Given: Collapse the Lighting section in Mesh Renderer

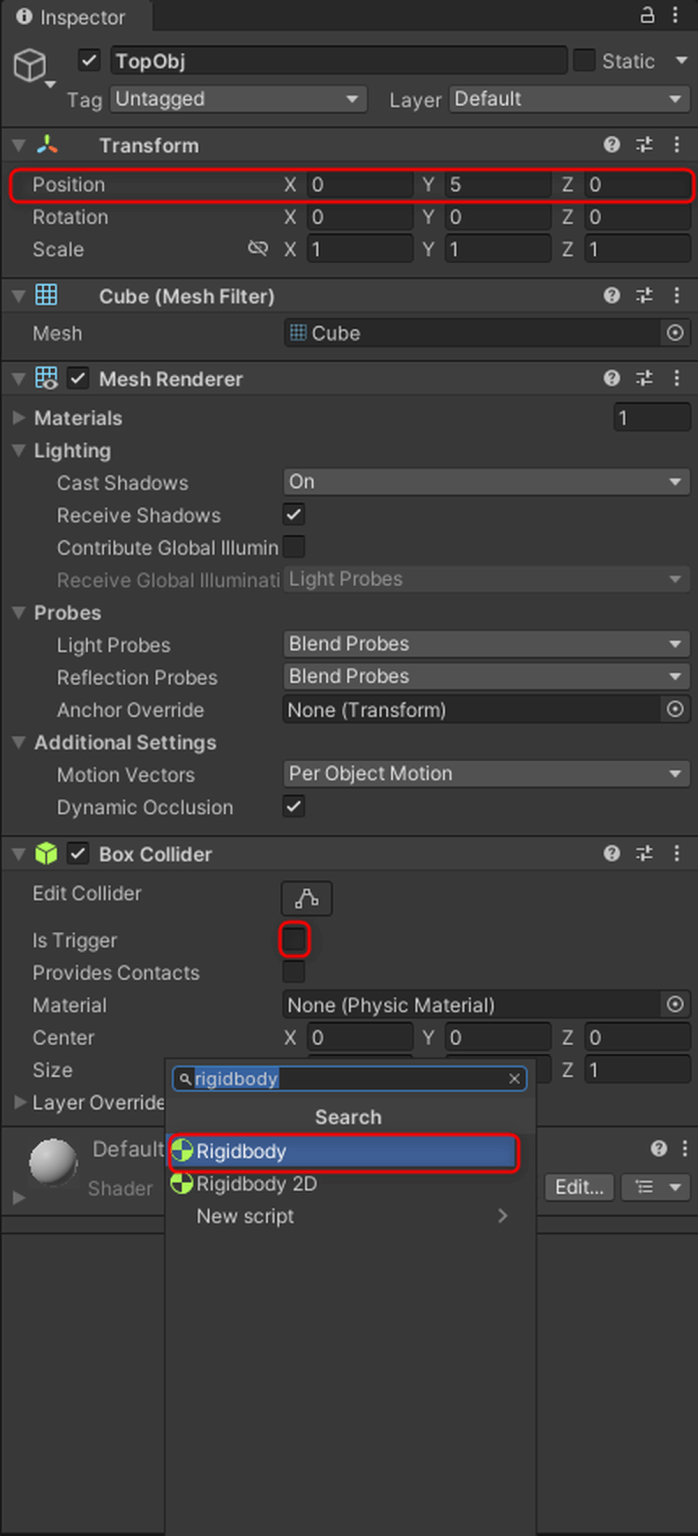Looking at the screenshot, I should click(21, 451).
